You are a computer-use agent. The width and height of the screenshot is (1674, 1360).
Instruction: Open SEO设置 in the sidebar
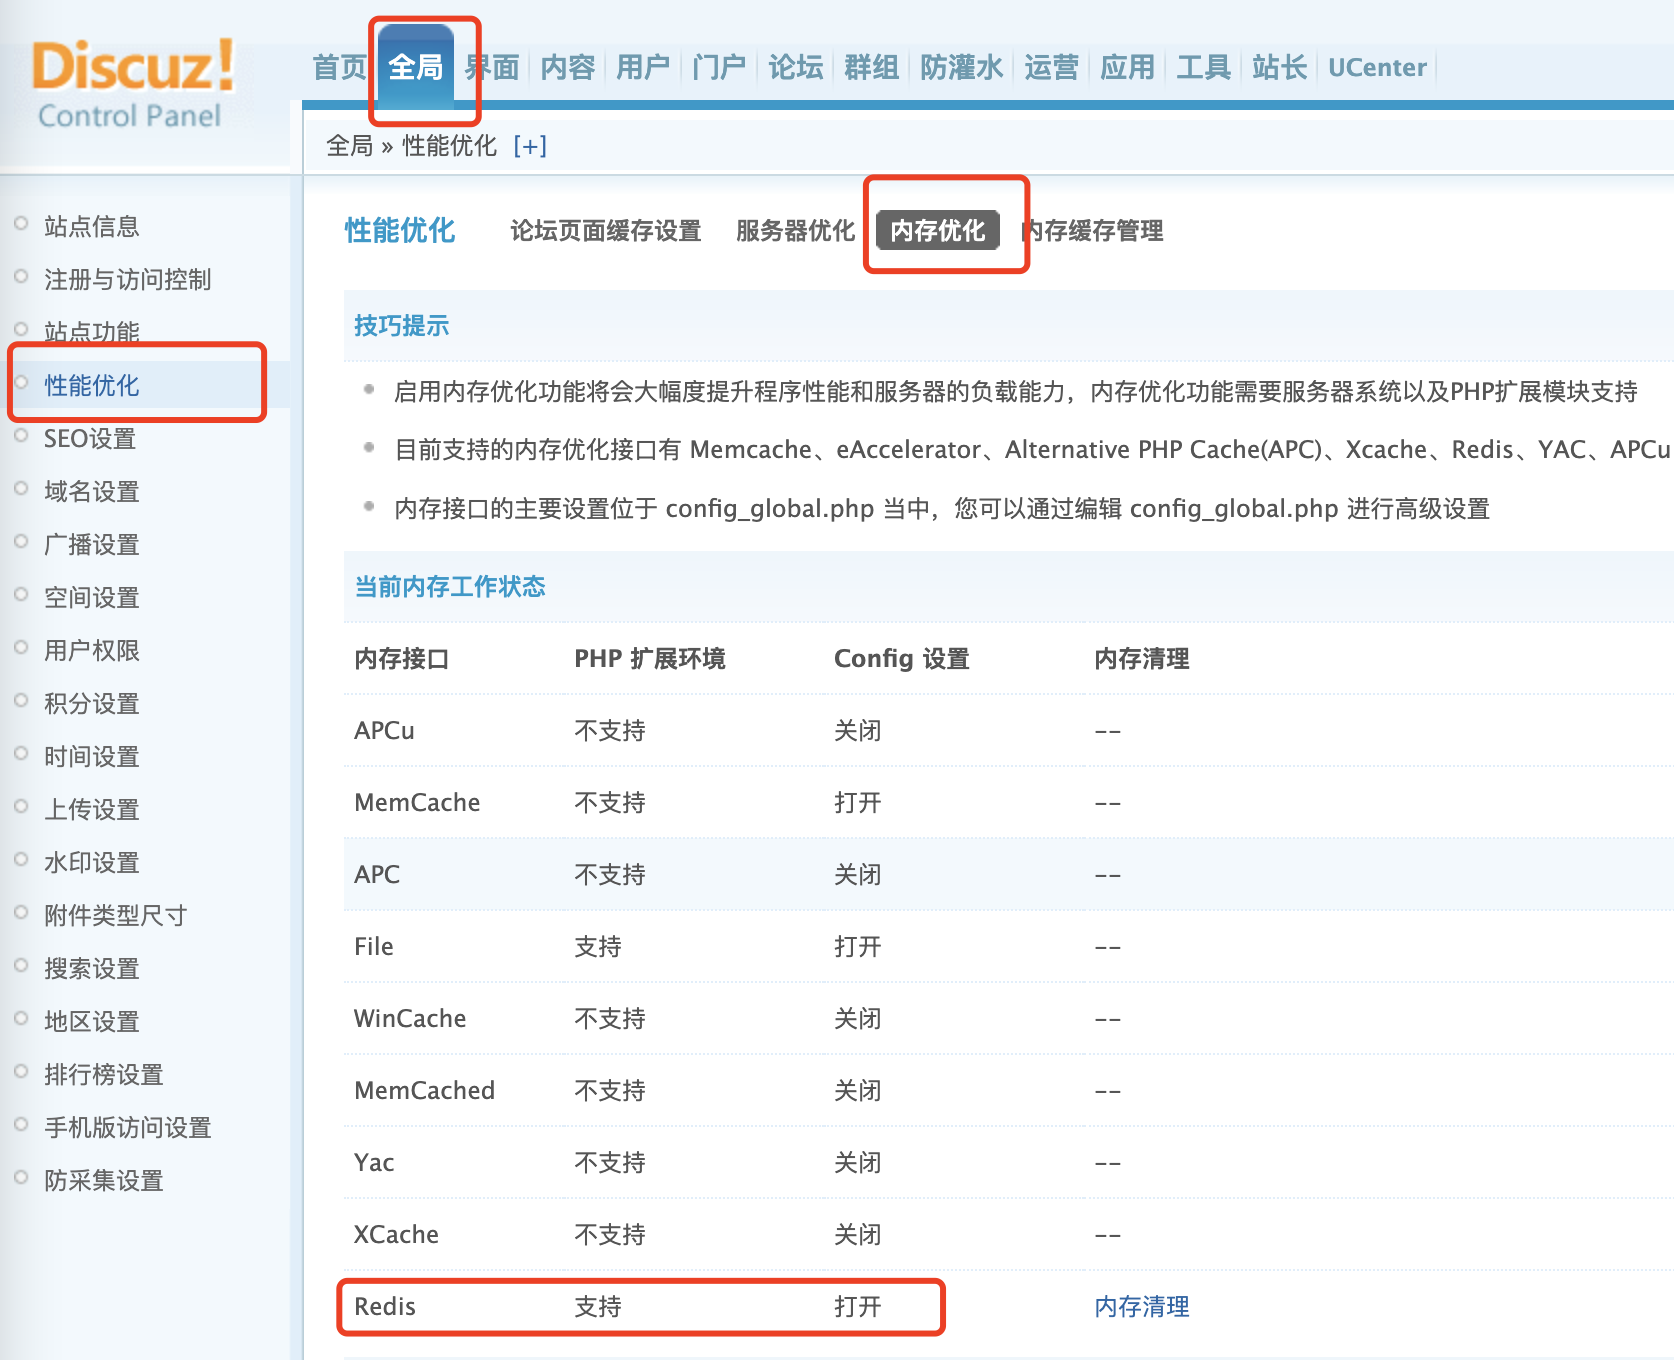click(x=90, y=438)
